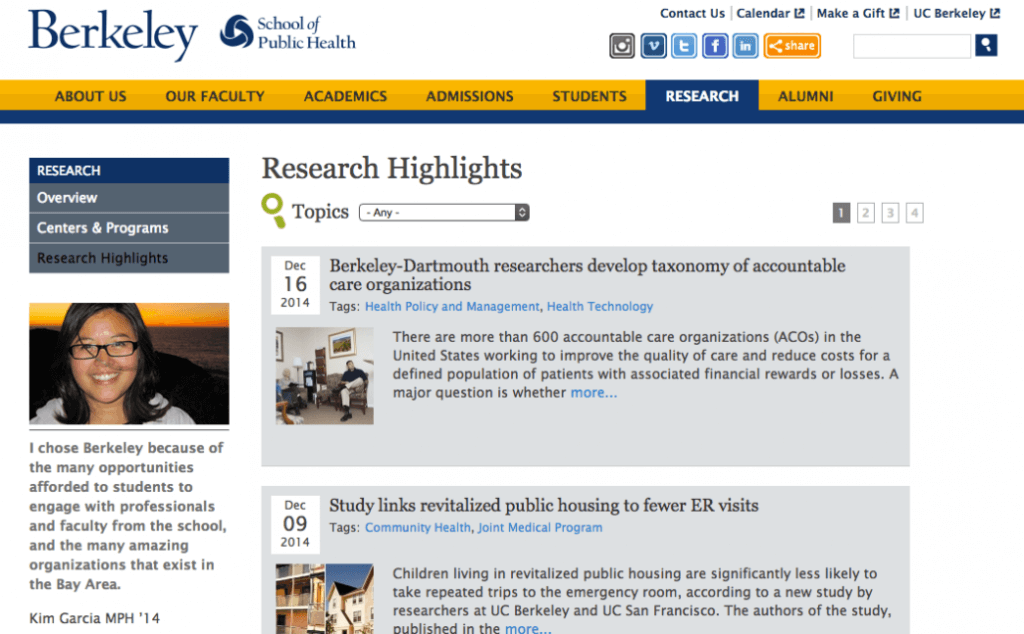Image resolution: width=1024 pixels, height=634 pixels.
Task: Open the Students menu
Action: pyautogui.click(x=589, y=96)
